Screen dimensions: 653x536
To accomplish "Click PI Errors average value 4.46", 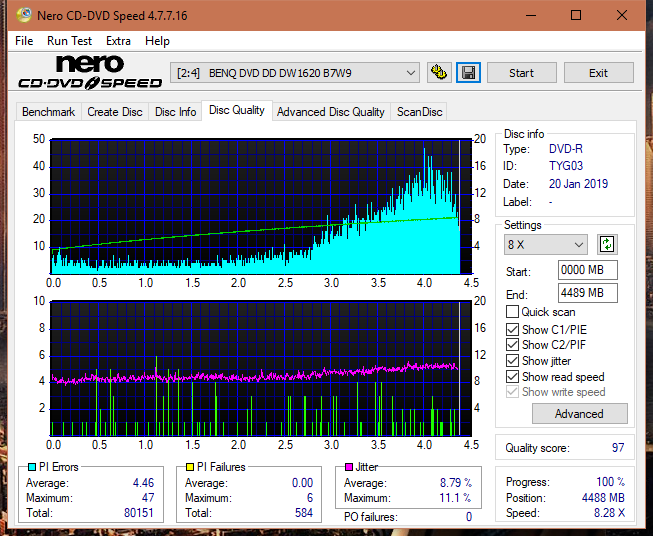I will 143,483.
